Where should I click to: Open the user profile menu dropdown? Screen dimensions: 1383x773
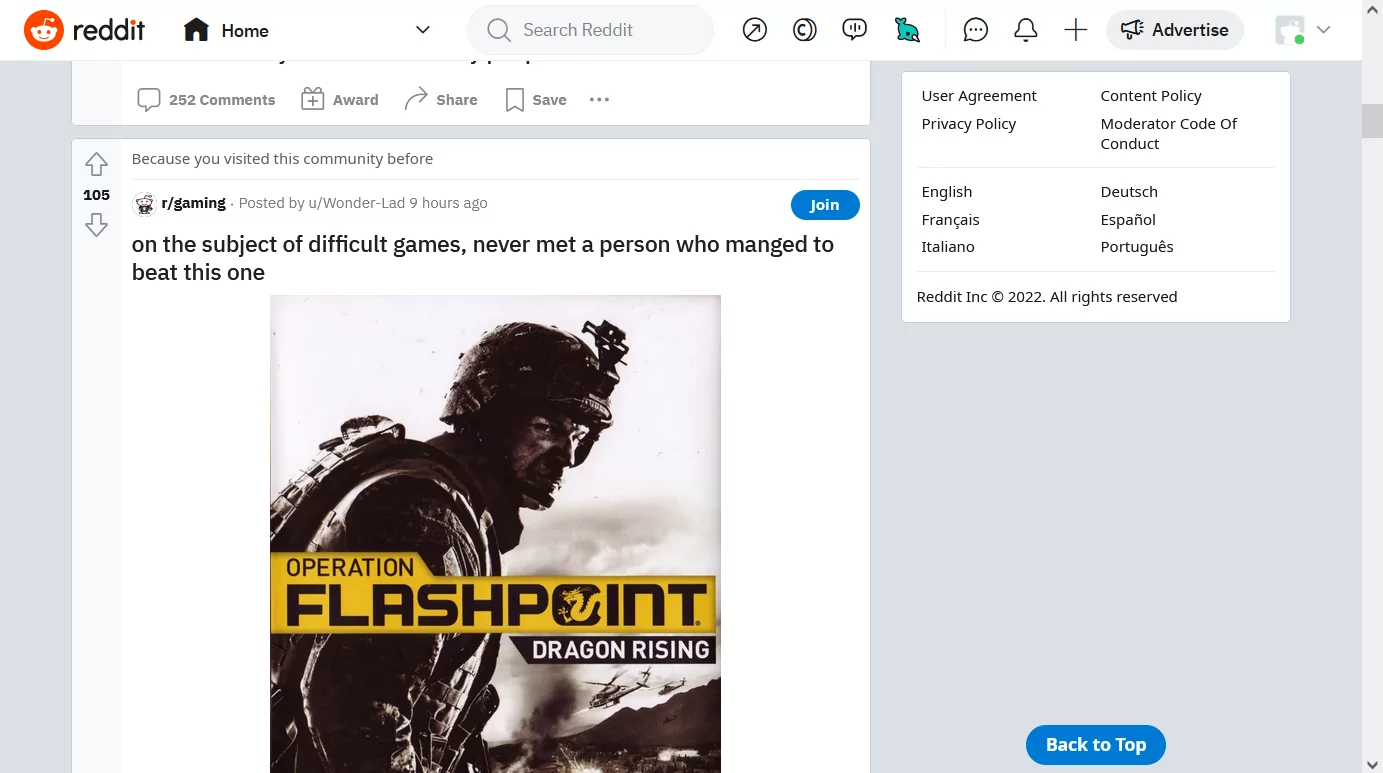coord(1304,30)
